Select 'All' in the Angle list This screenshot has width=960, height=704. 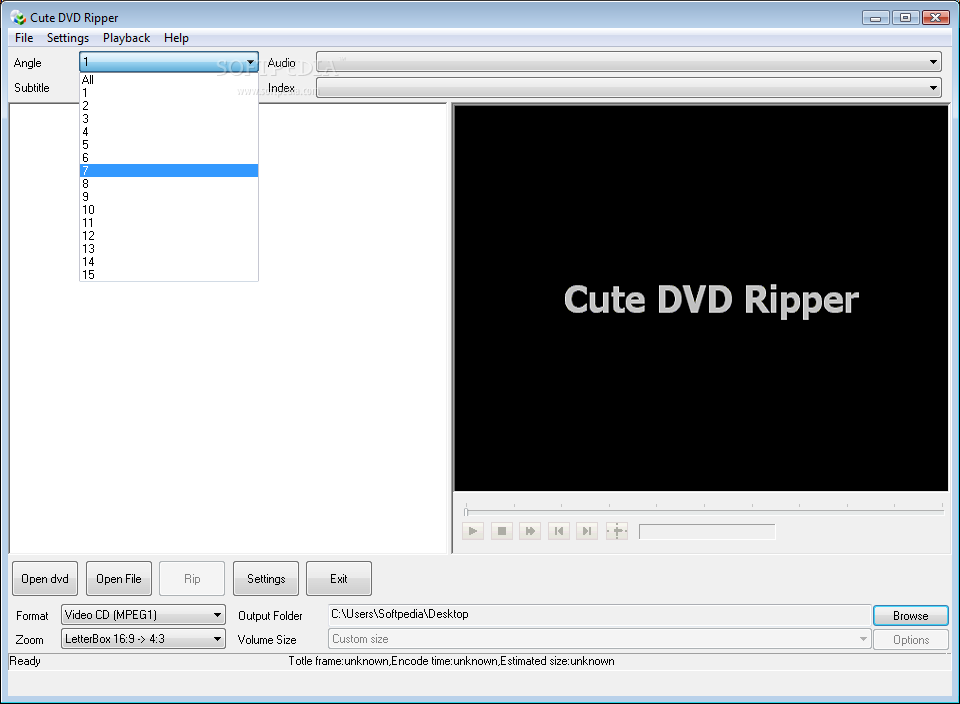(x=169, y=80)
